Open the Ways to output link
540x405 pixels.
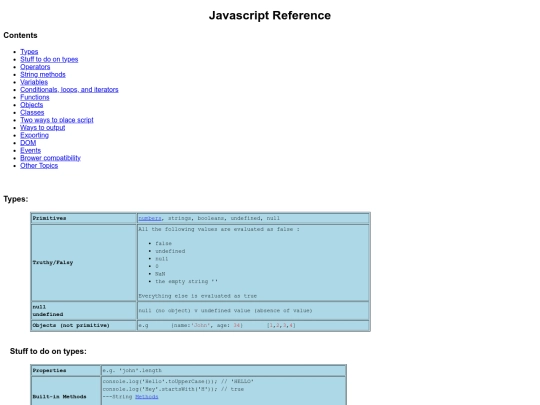[43, 127]
